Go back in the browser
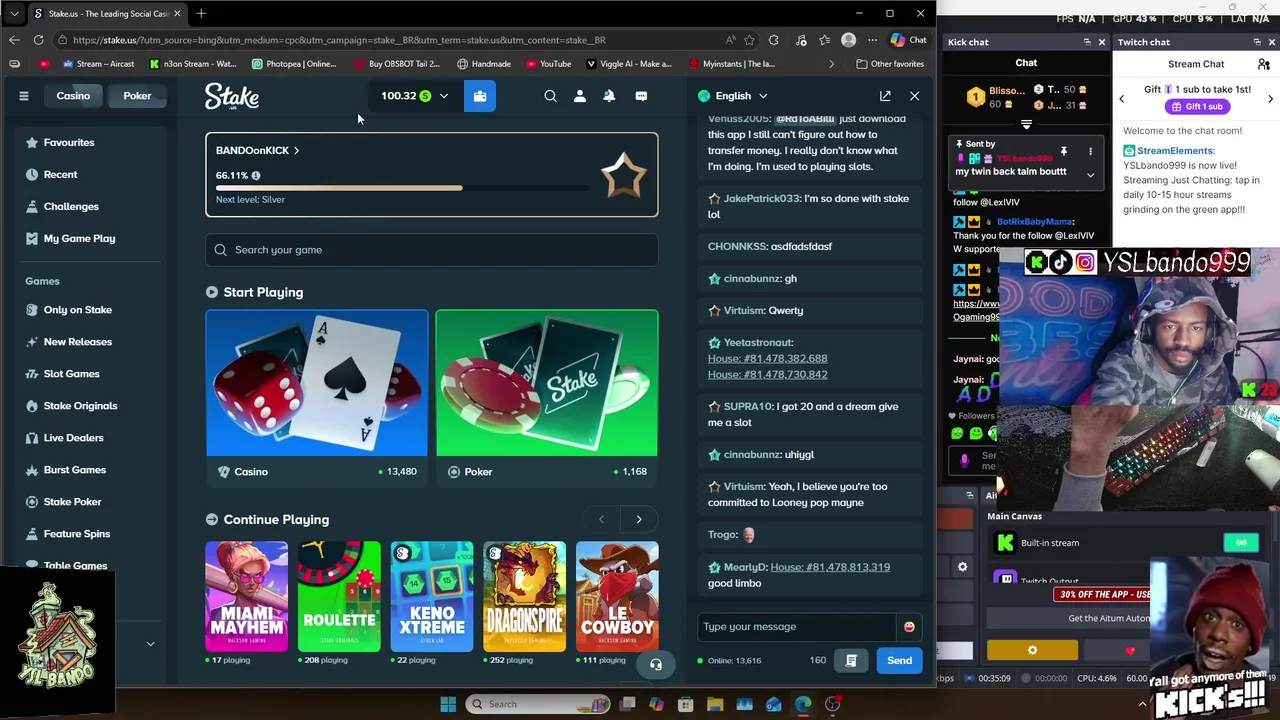 (x=14, y=40)
